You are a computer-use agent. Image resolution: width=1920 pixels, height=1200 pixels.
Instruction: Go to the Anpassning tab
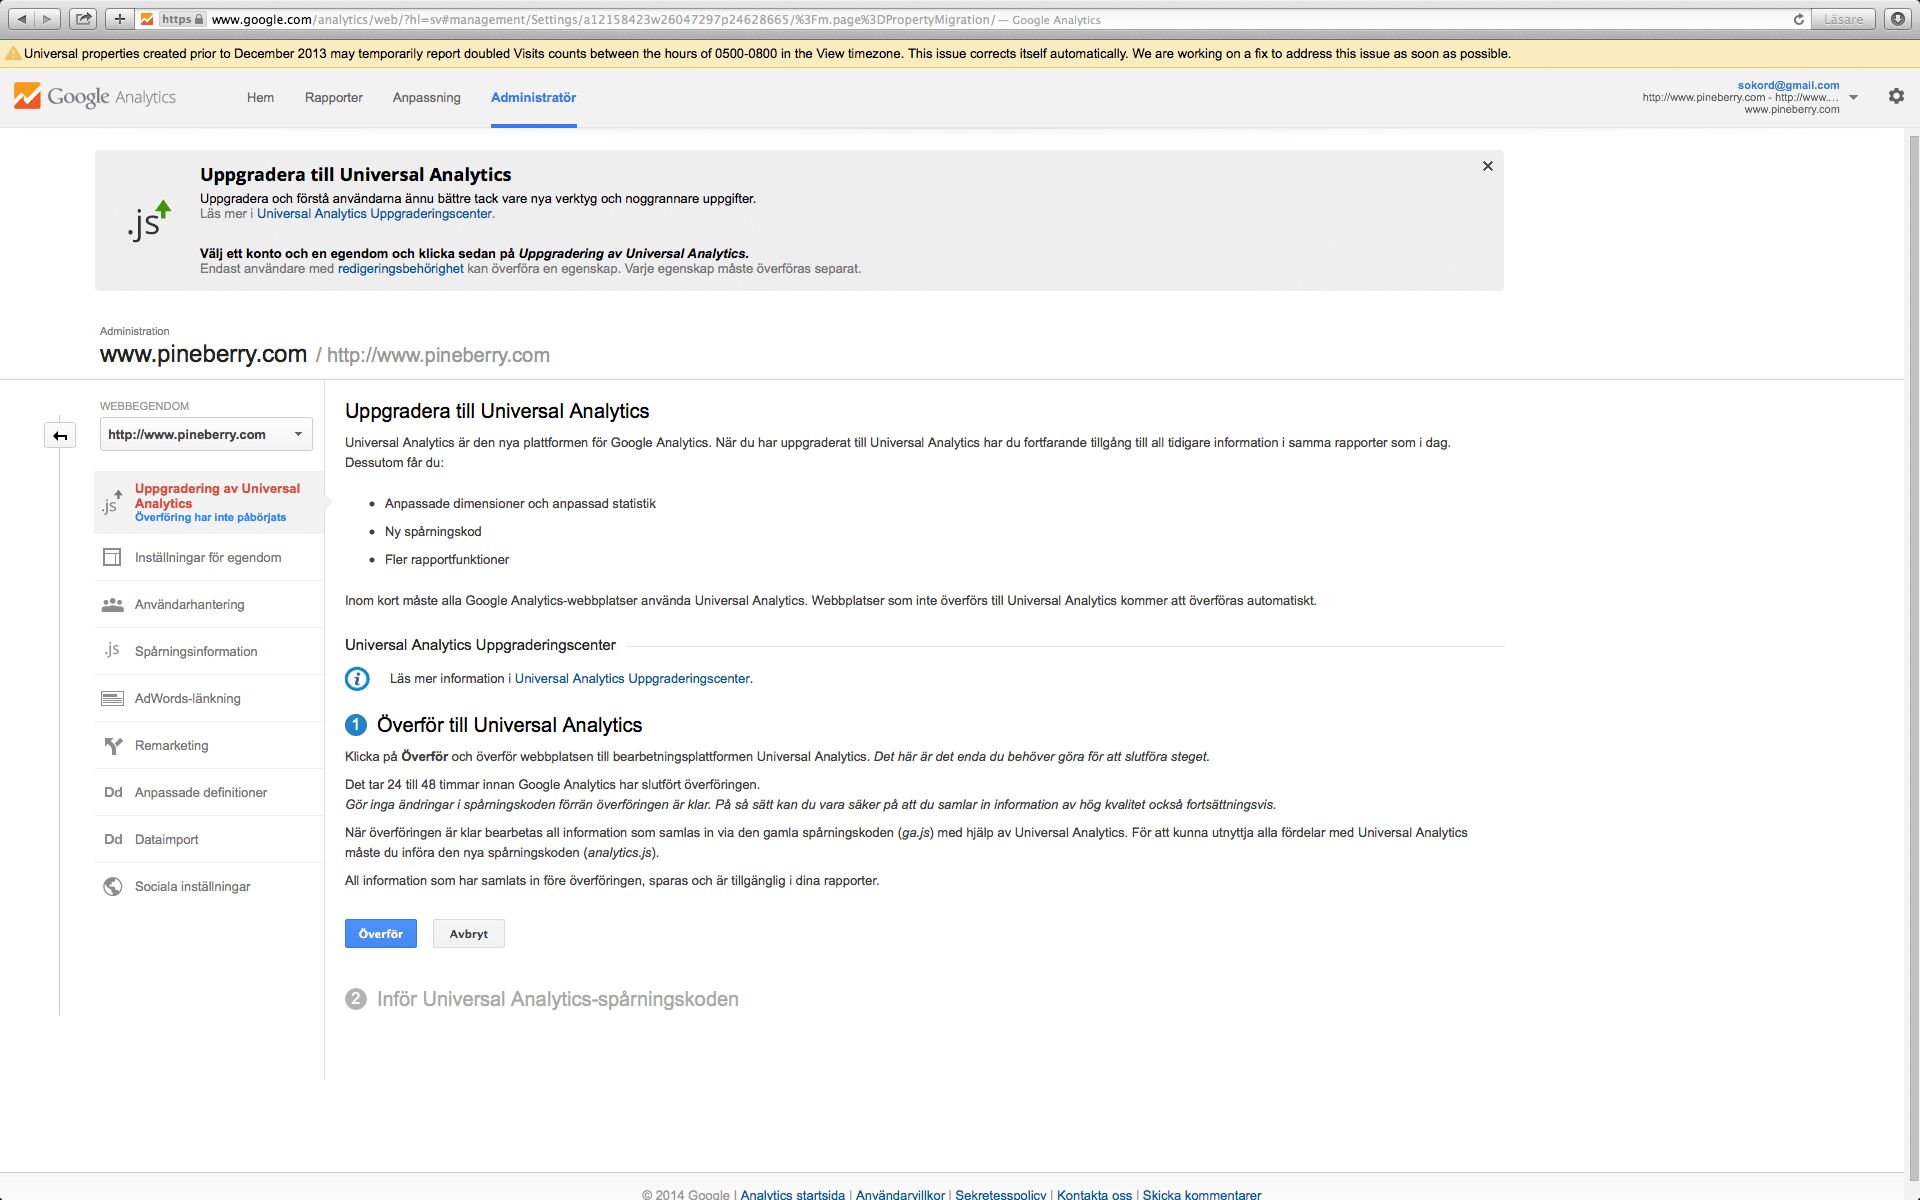point(427,97)
